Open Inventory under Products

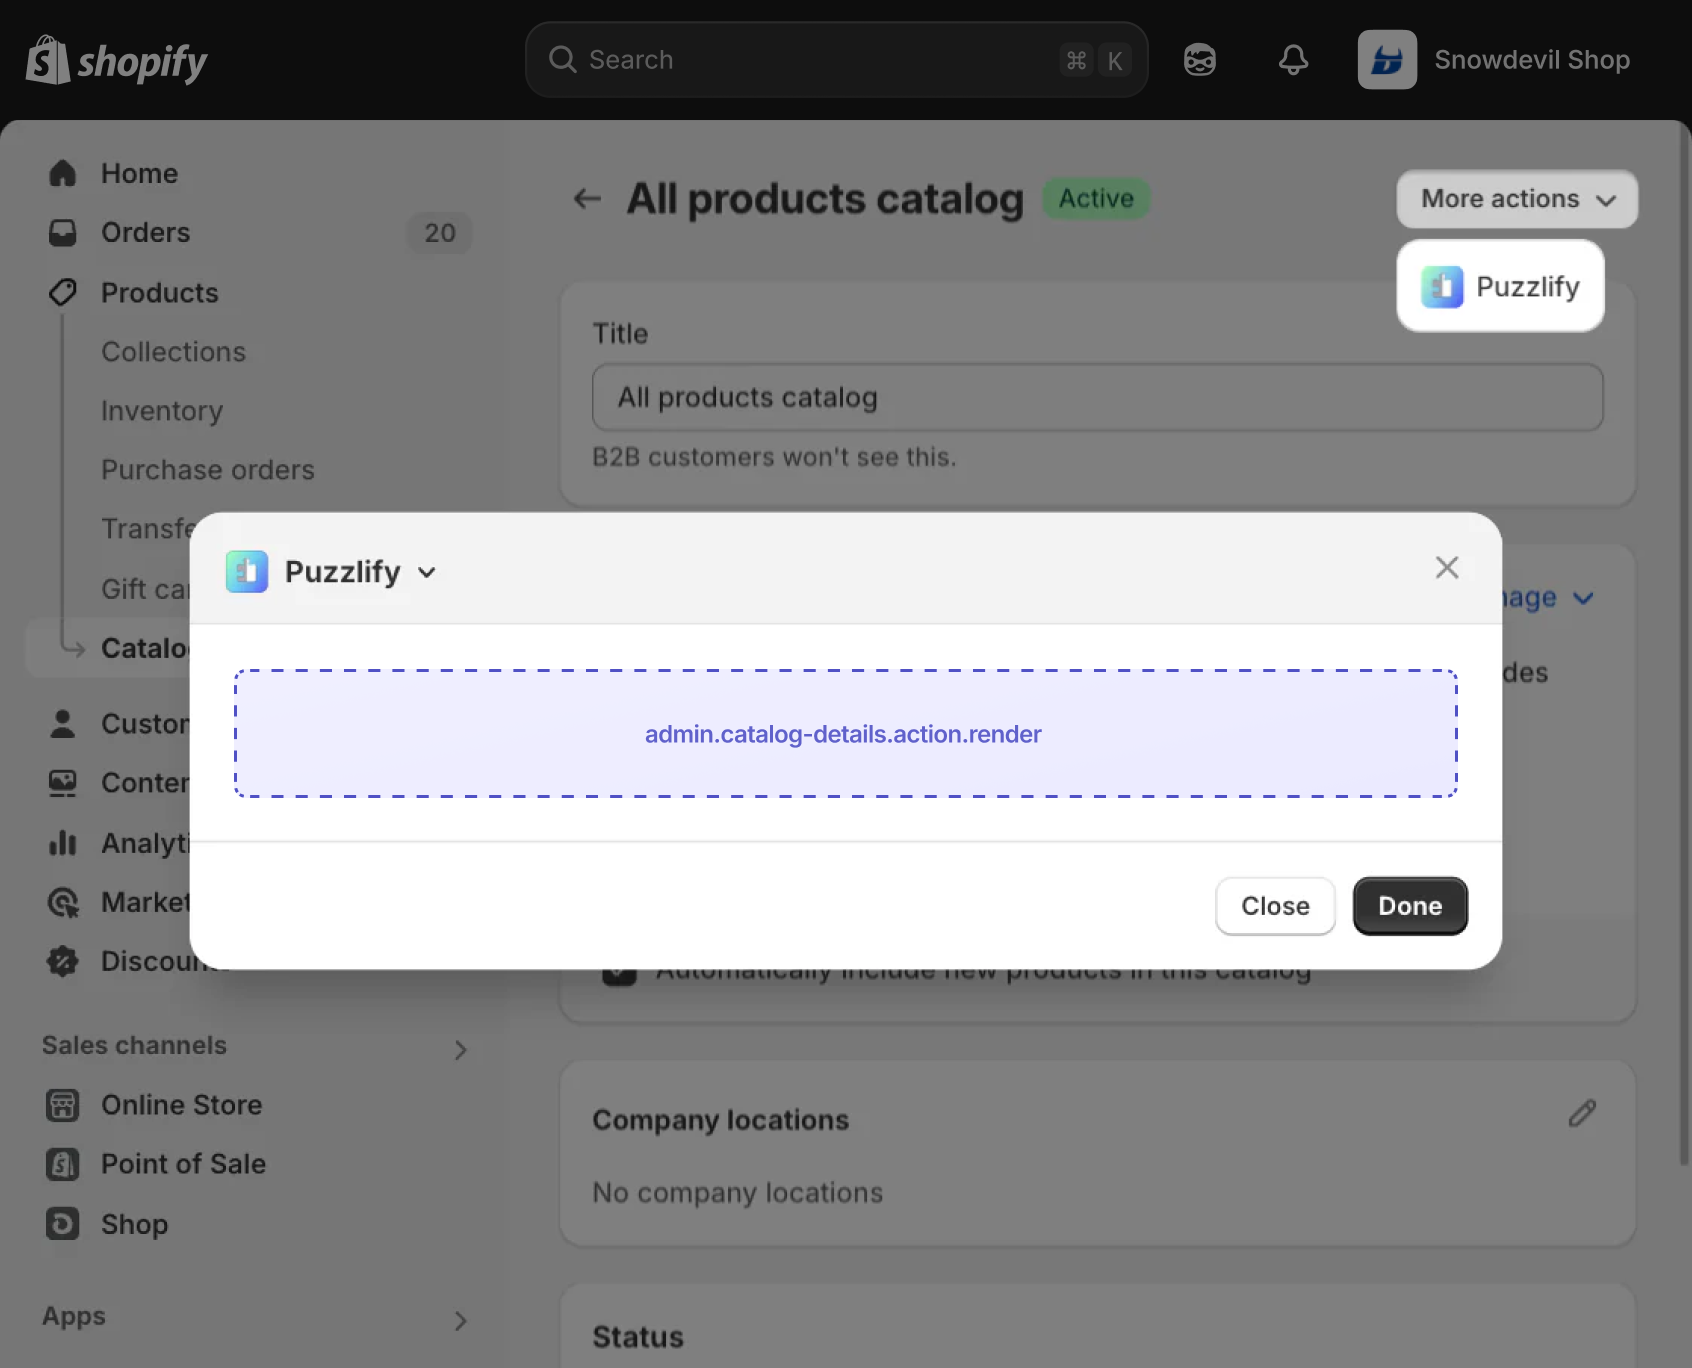[x=162, y=411]
